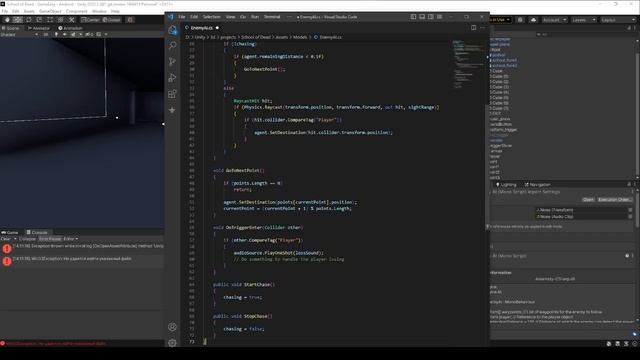Customize layout icon in VS Code title bar

[440, 17]
